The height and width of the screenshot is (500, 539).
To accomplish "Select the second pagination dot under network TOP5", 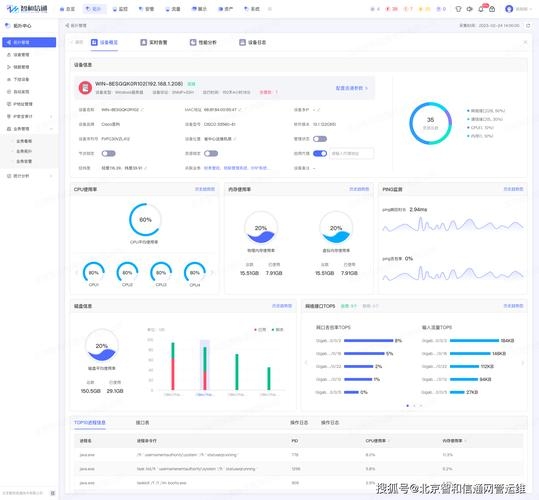I will [x=414, y=405].
